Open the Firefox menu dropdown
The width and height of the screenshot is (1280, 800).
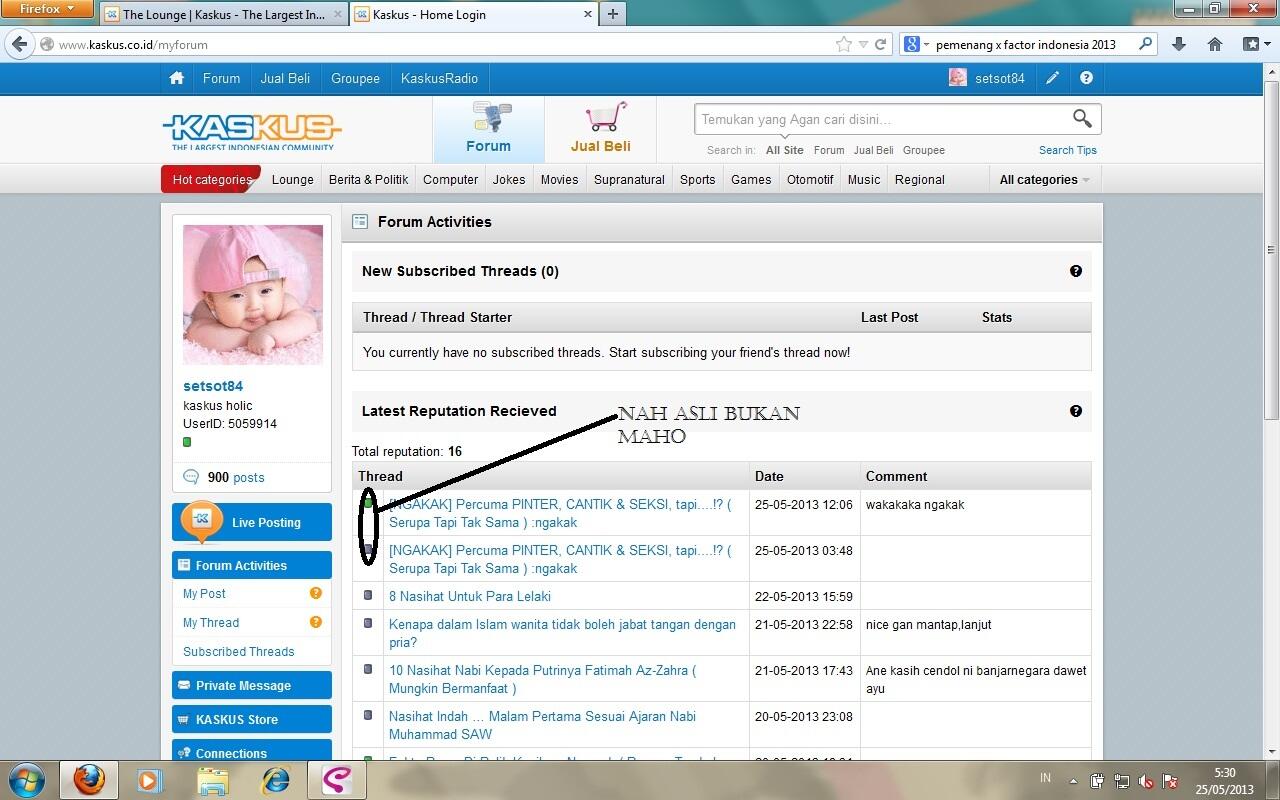tap(48, 9)
